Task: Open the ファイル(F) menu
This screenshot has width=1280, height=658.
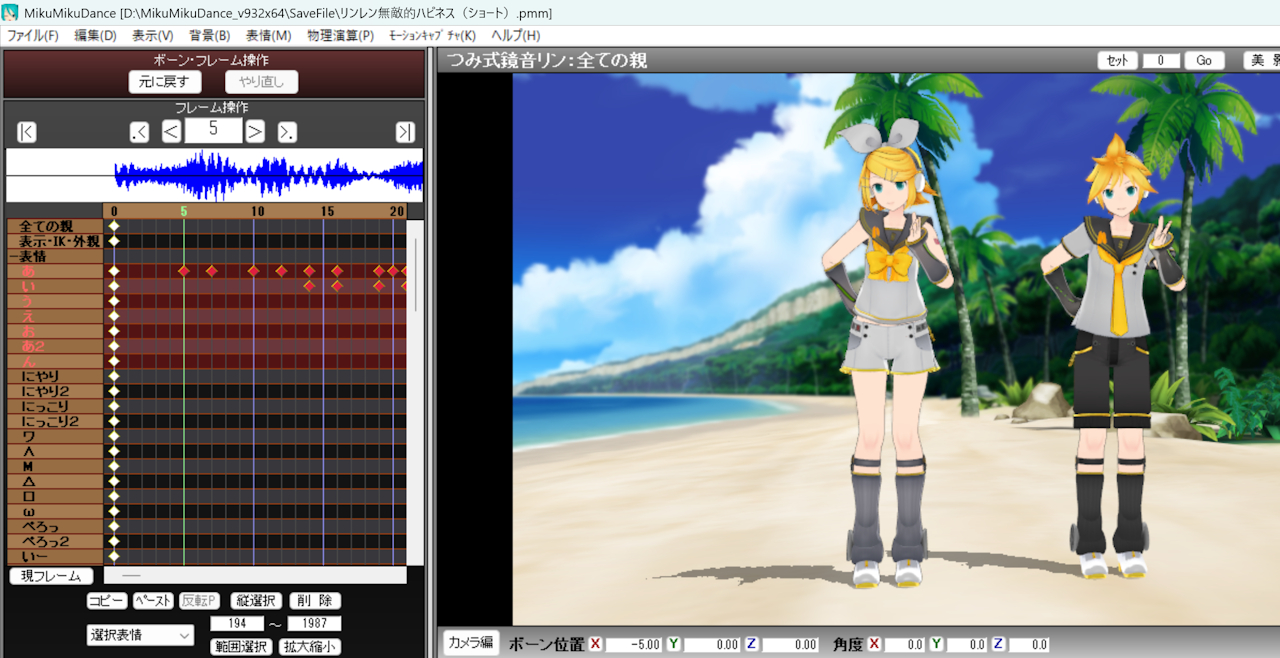Action: pos(33,36)
